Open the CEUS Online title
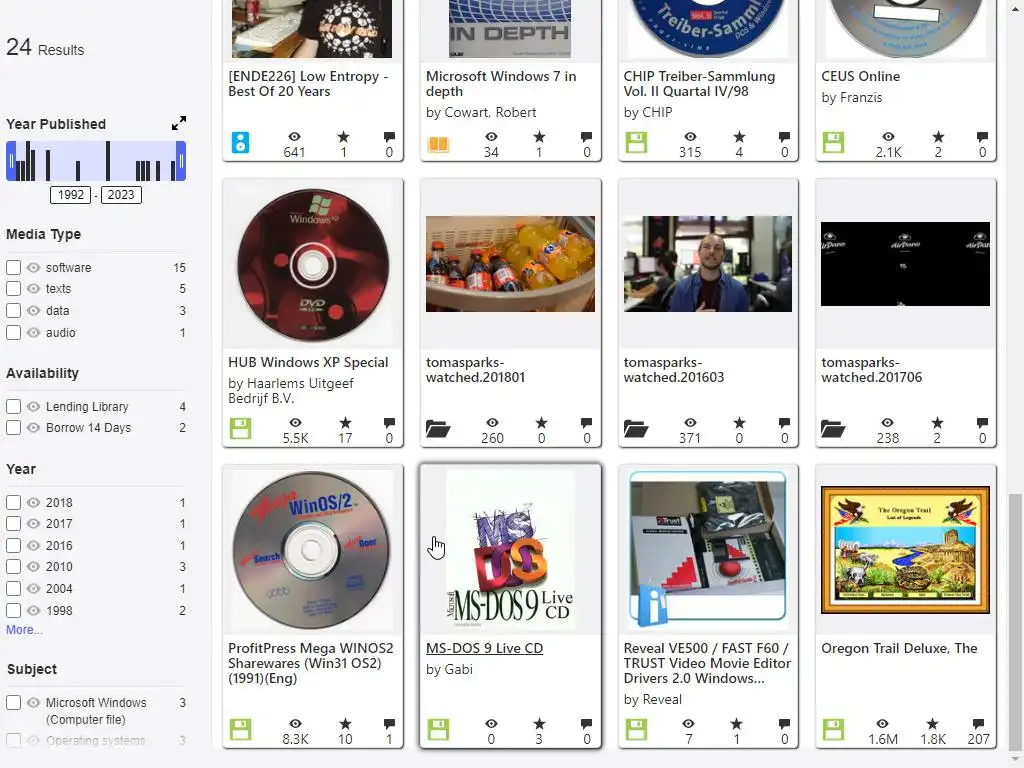Image resolution: width=1024 pixels, height=768 pixels. [x=860, y=76]
